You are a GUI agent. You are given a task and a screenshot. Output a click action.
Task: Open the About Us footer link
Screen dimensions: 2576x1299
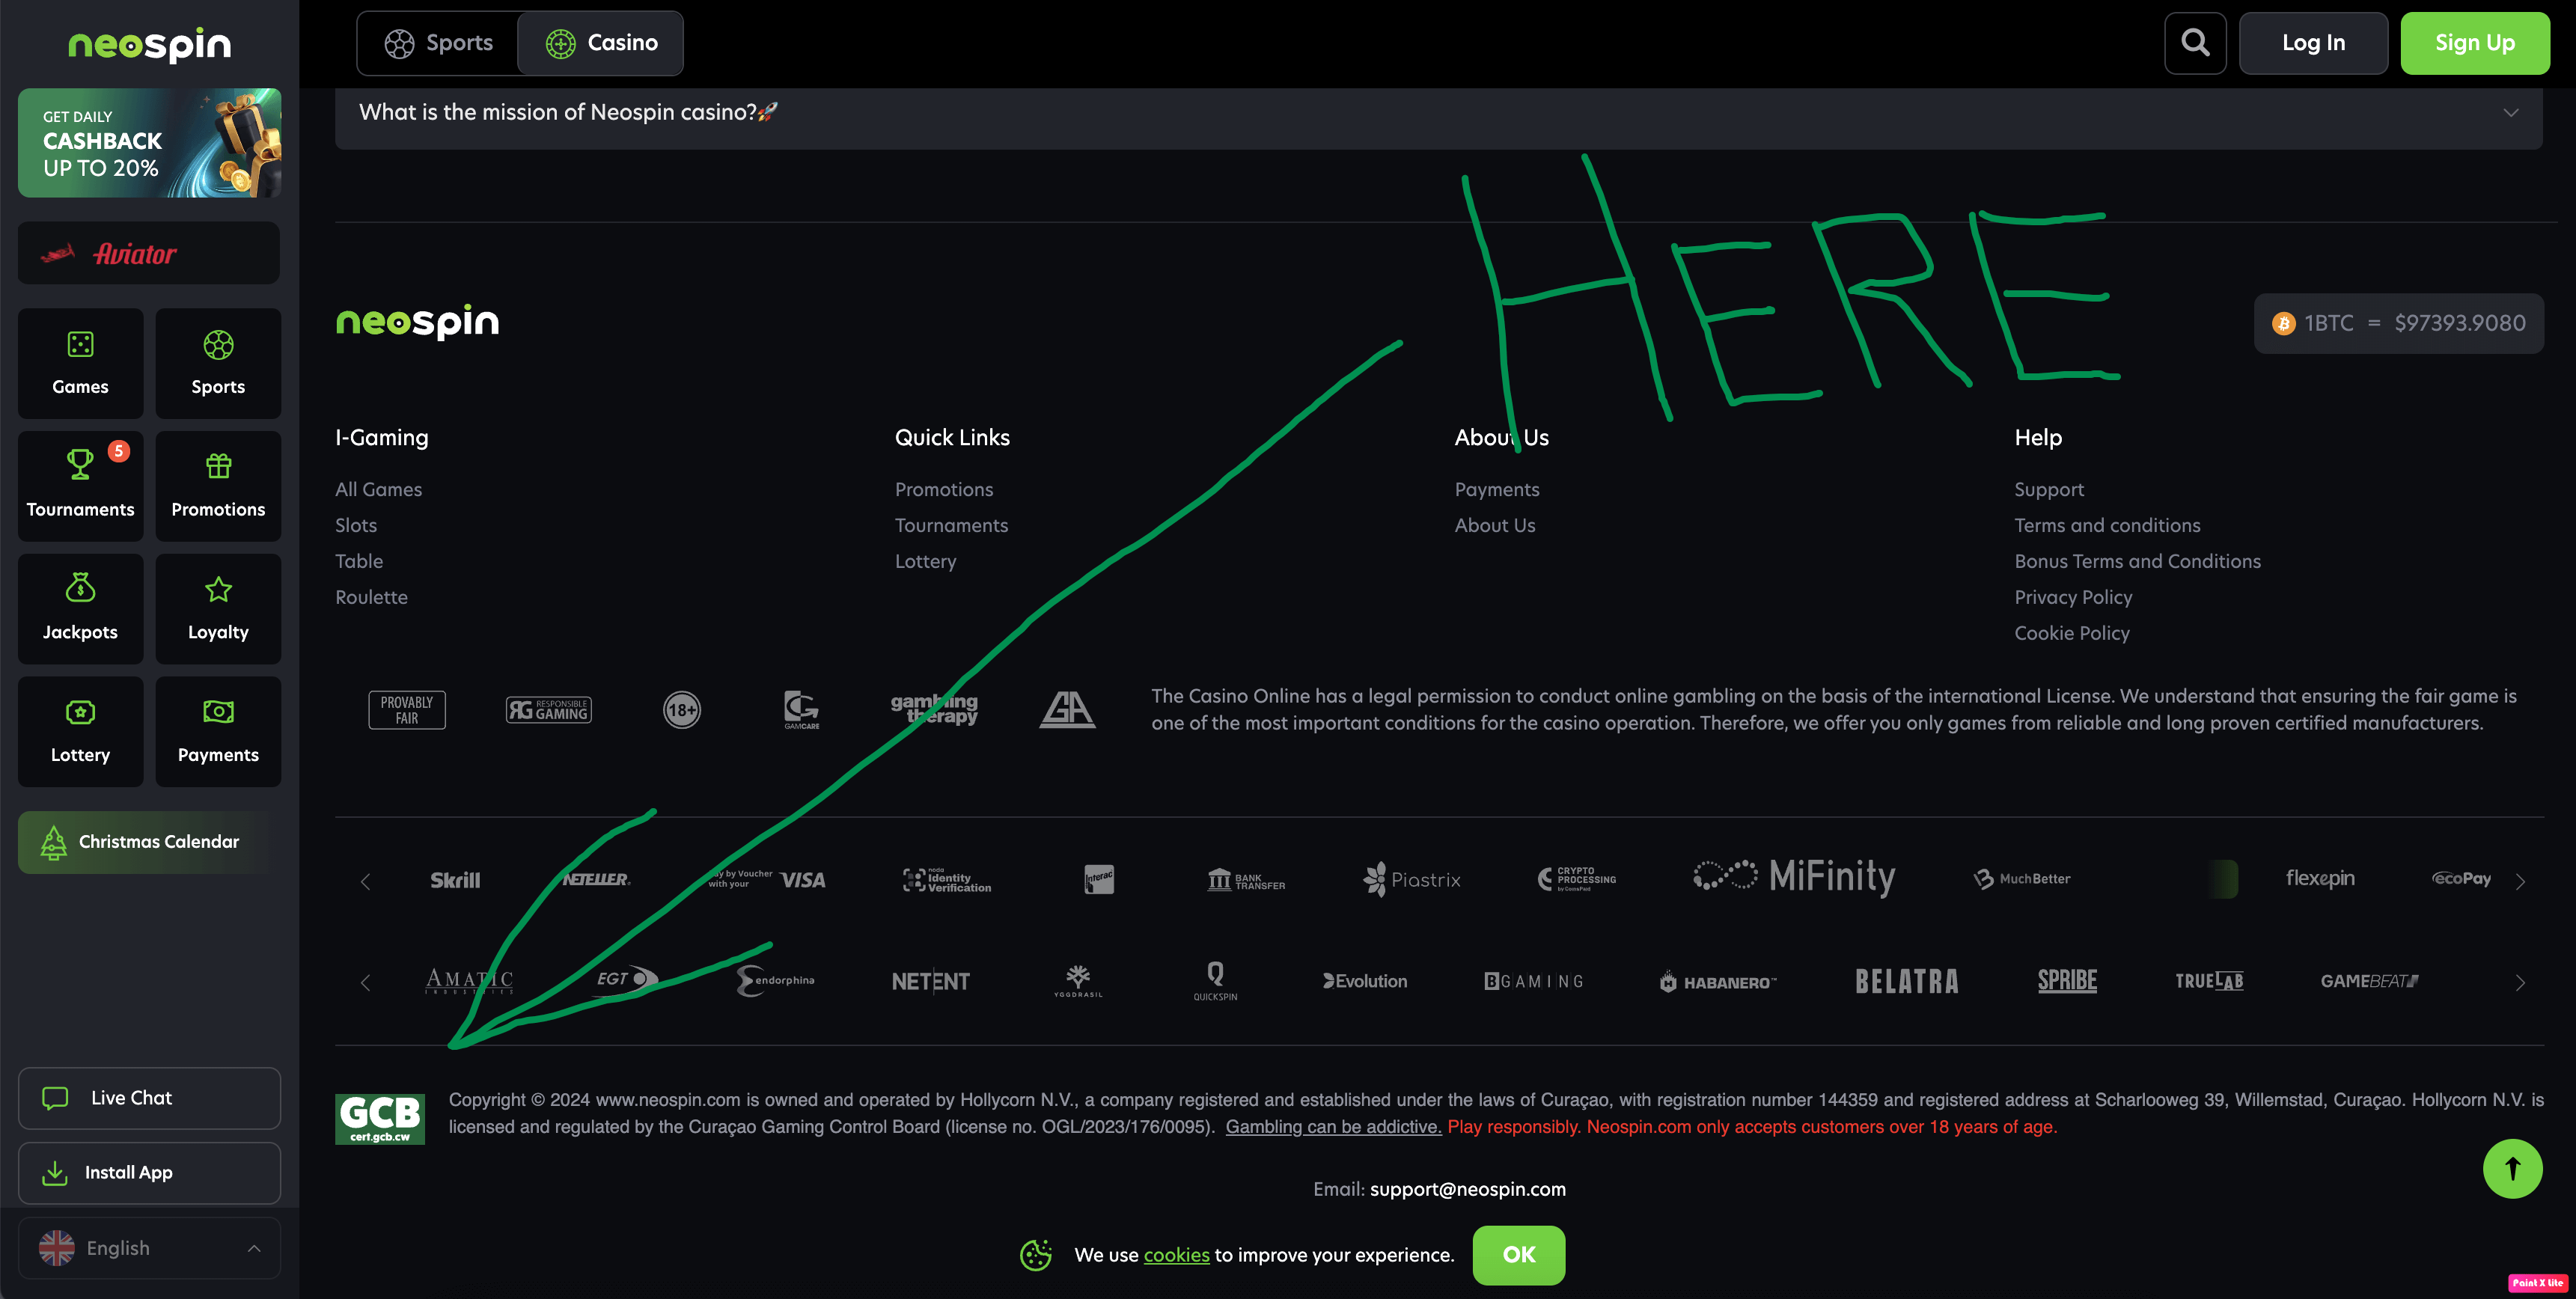point(1494,525)
